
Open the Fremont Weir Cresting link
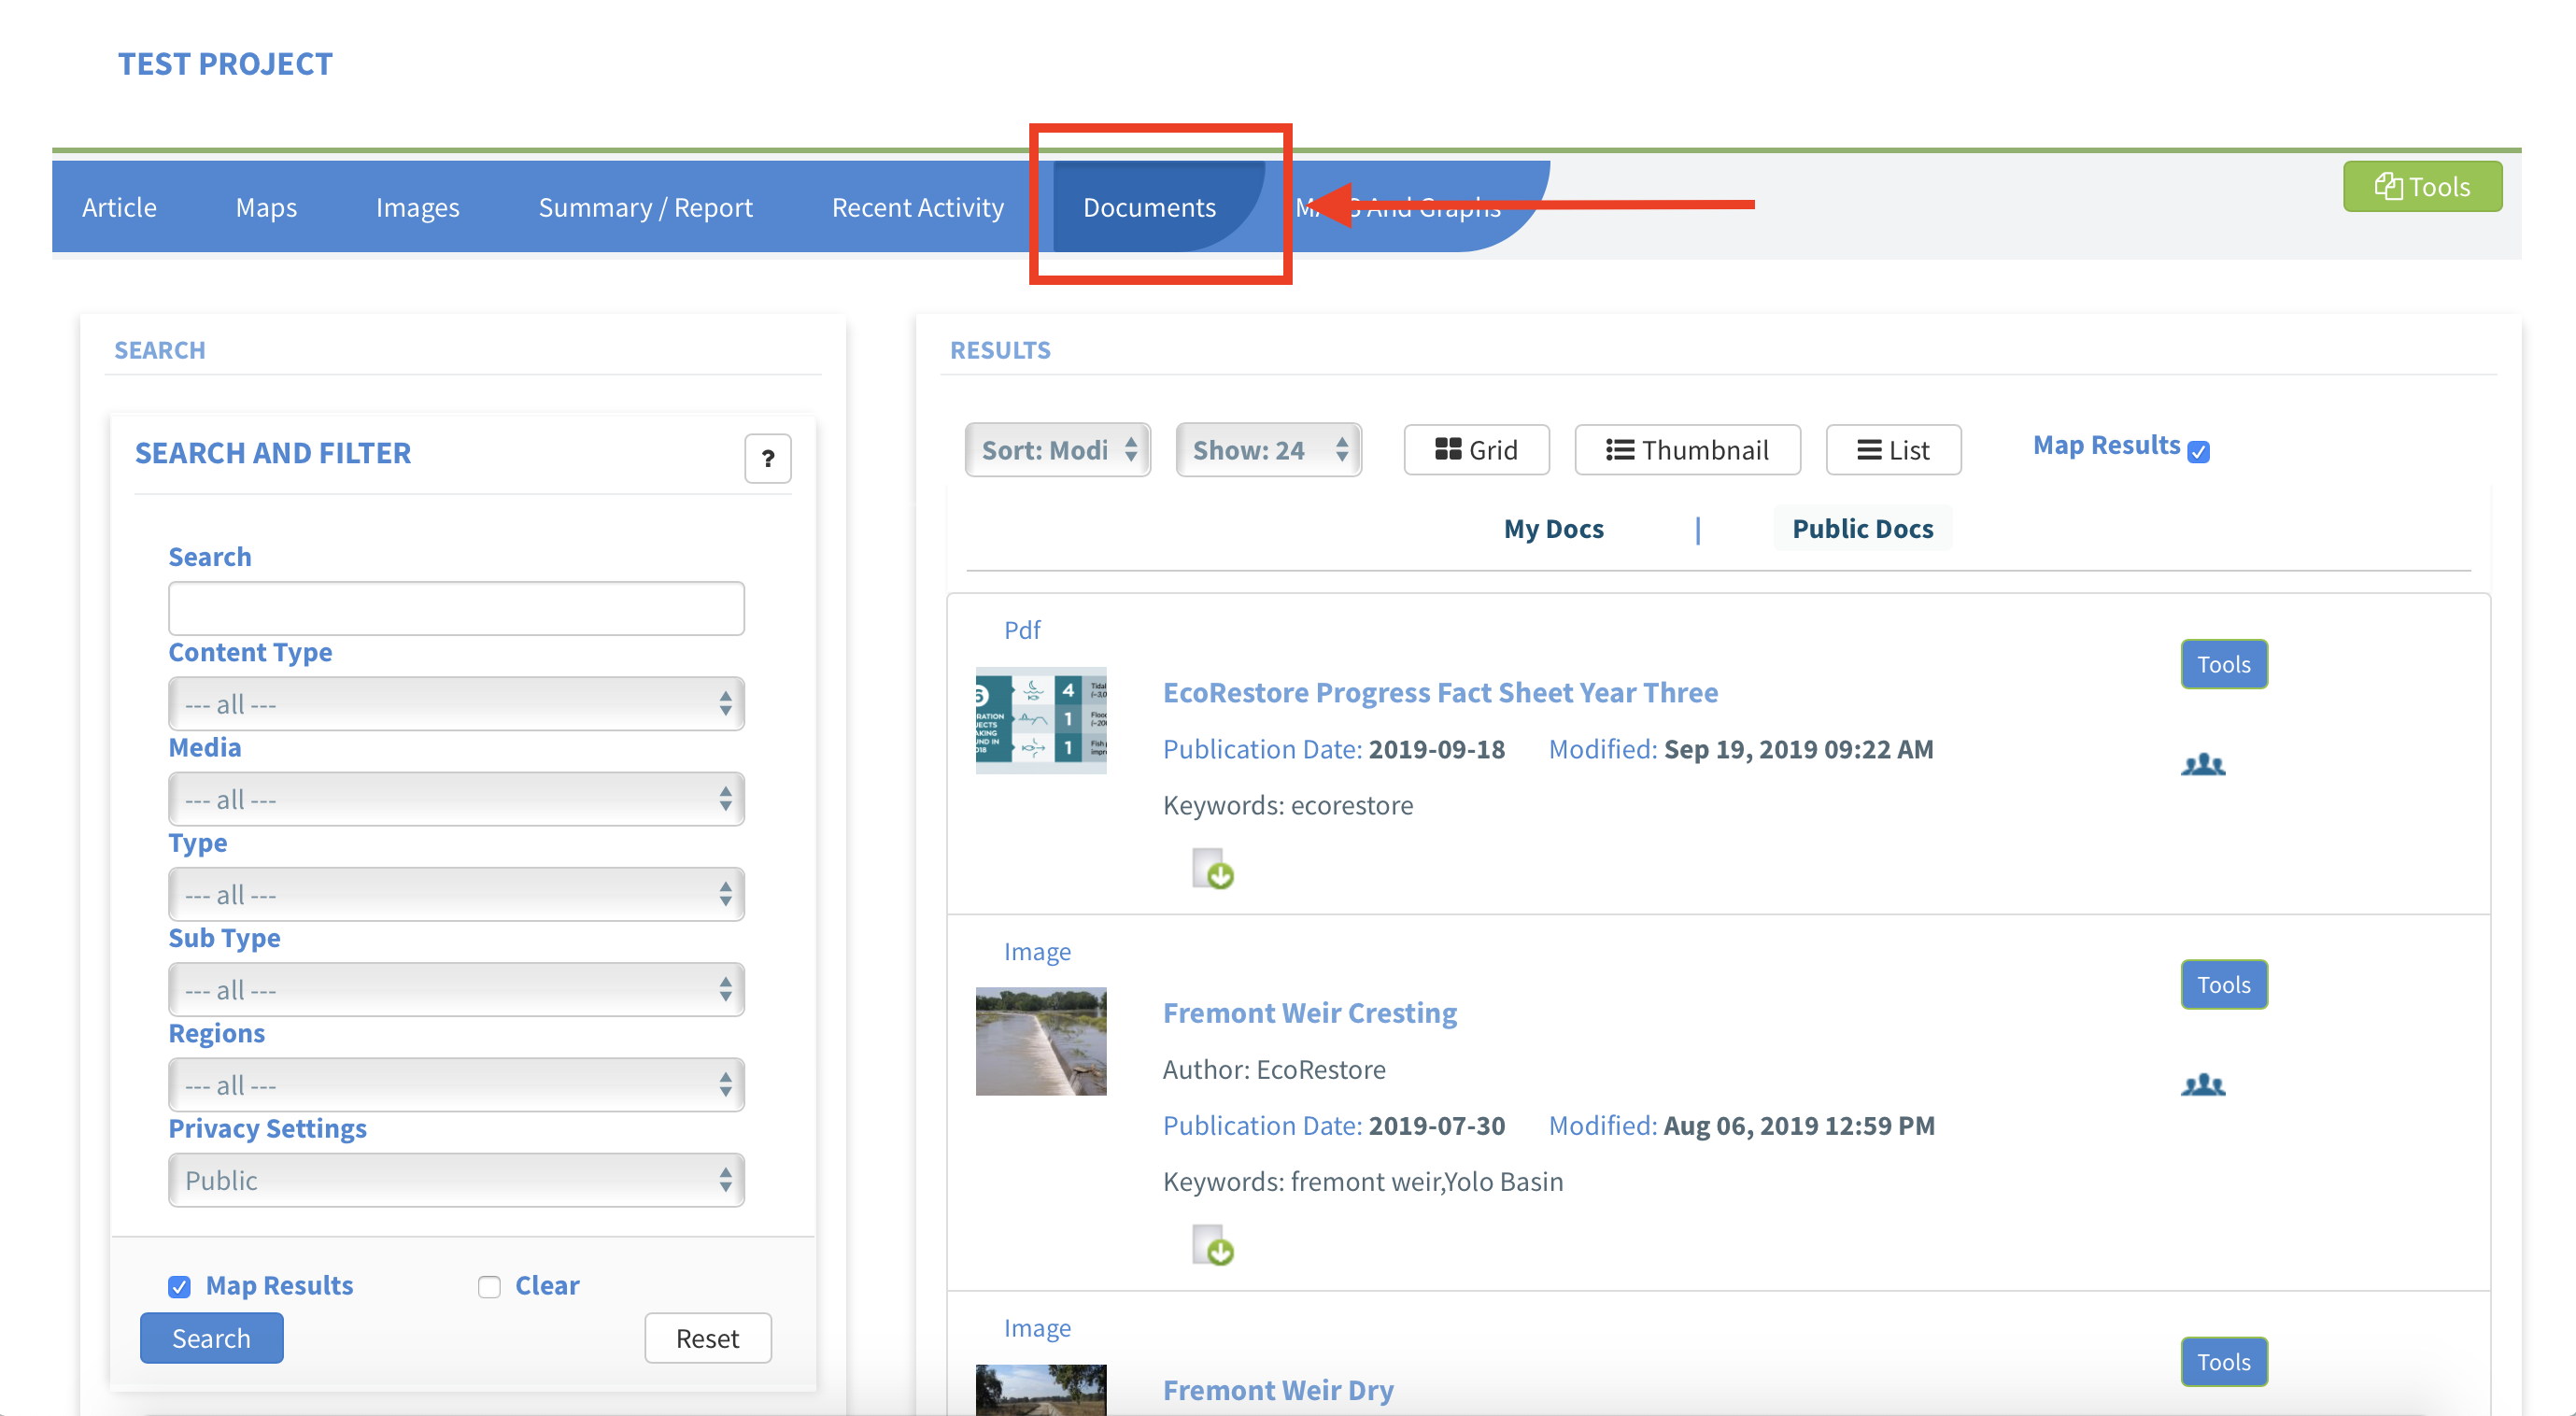[1309, 1013]
